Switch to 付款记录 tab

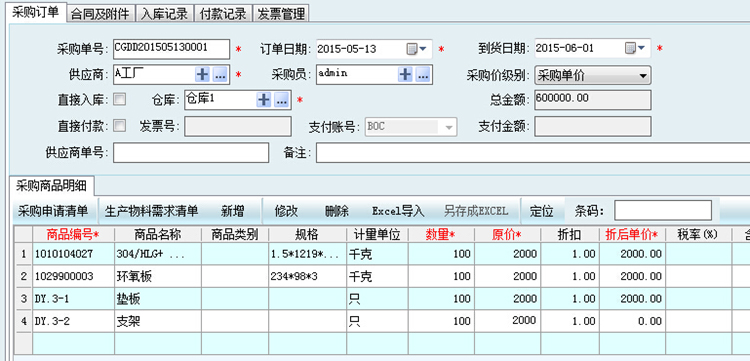point(223,14)
